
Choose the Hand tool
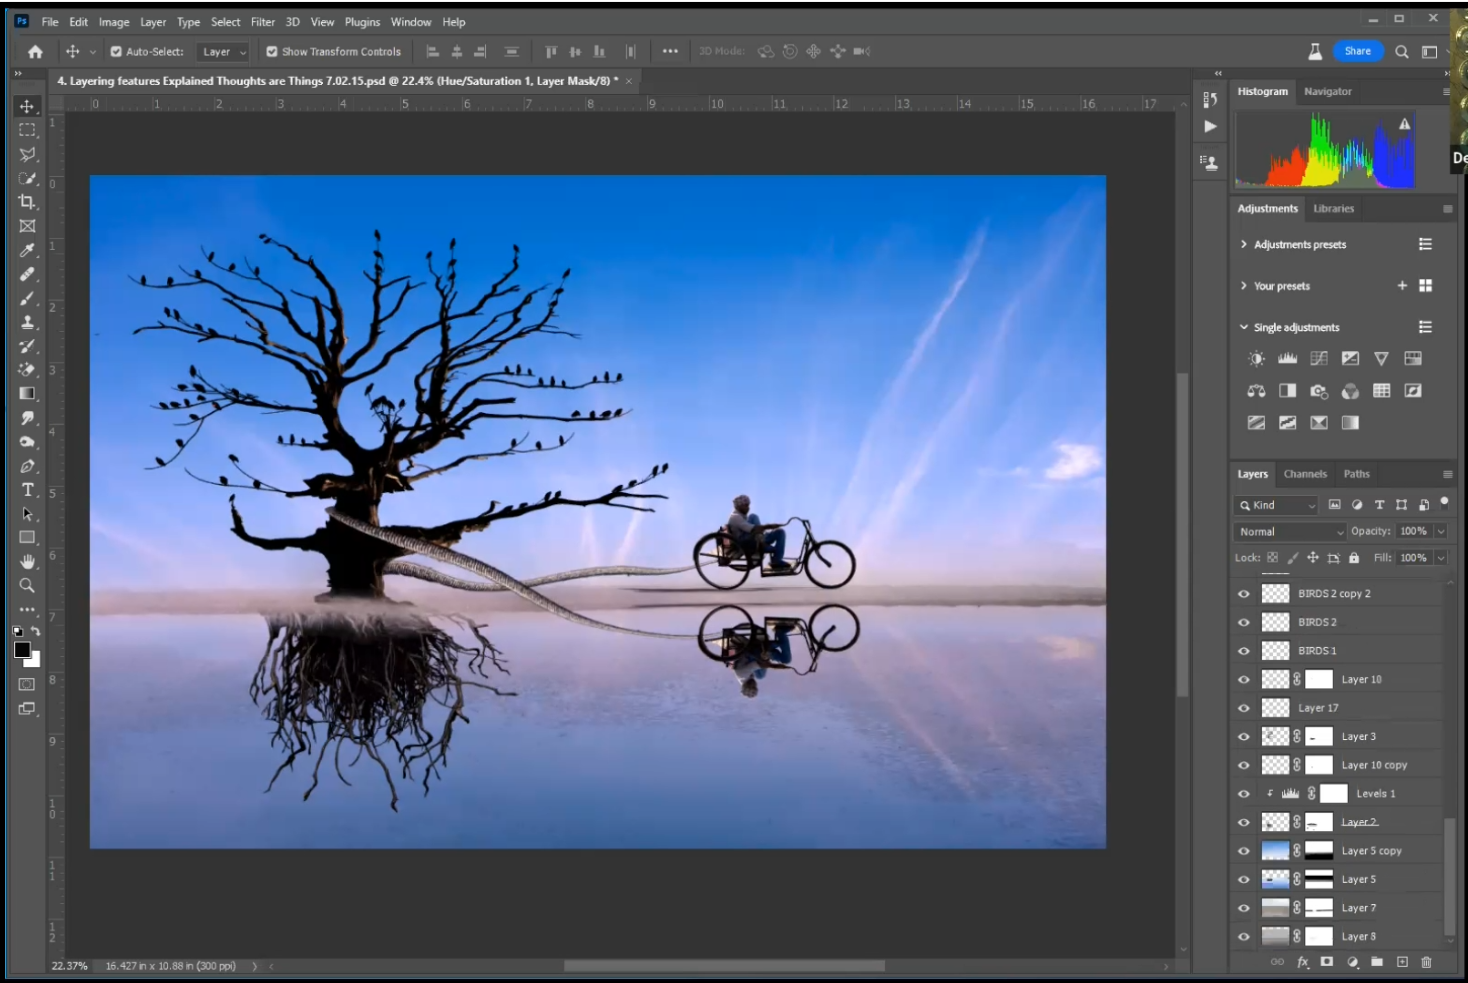pyautogui.click(x=27, y=562)
